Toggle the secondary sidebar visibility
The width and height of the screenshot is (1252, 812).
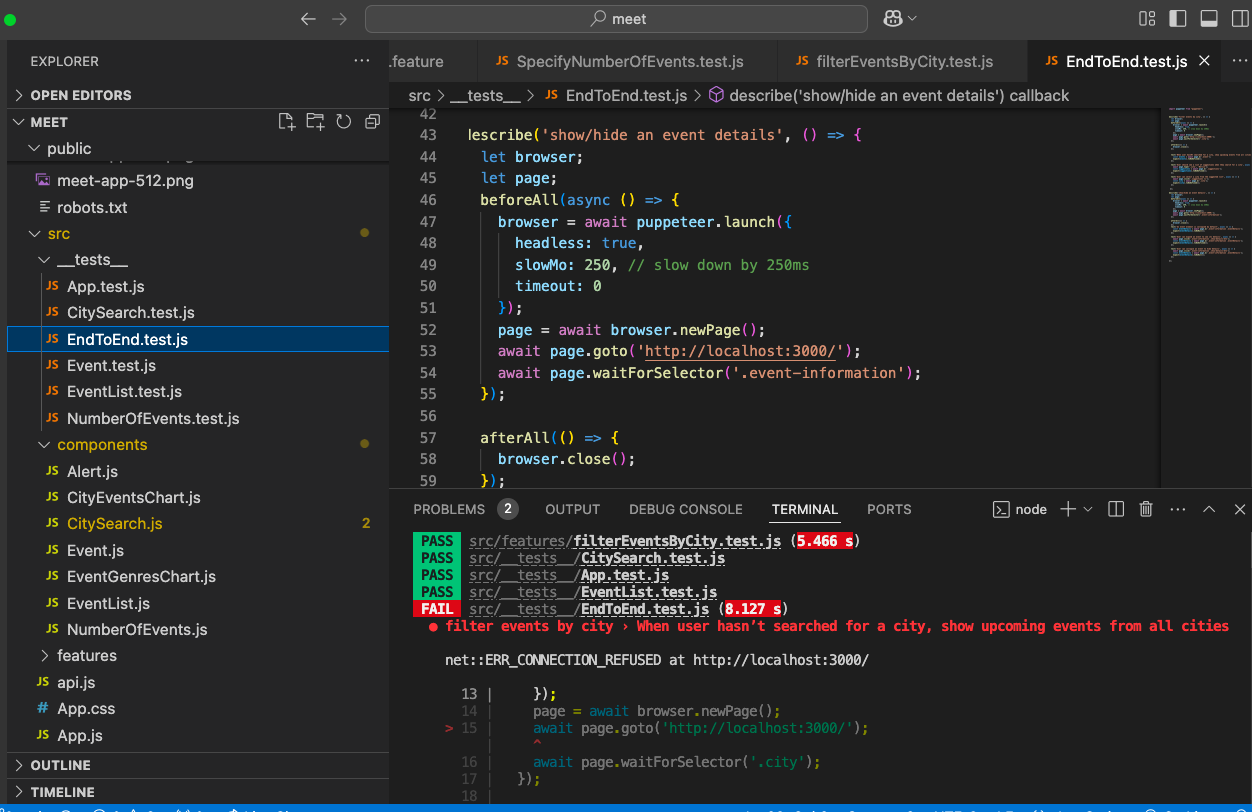click(x=1238, y=19)
